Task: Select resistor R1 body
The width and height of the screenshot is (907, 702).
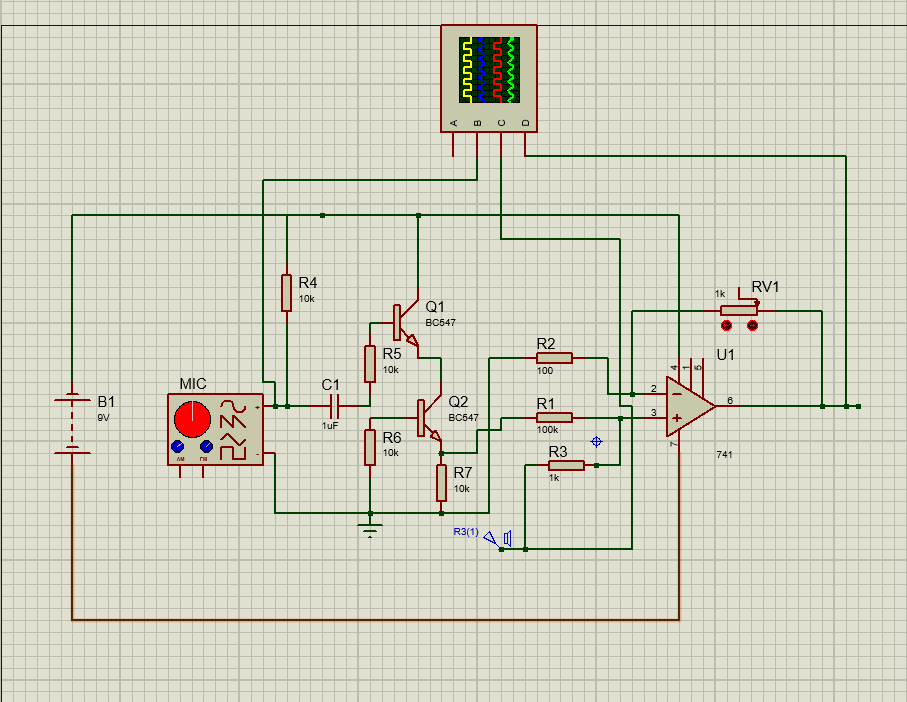Action: [554, 417]
